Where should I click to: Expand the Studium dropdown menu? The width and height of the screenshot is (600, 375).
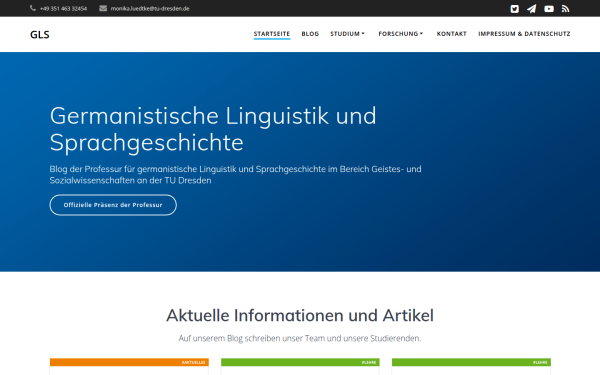(x=347, y=34)
